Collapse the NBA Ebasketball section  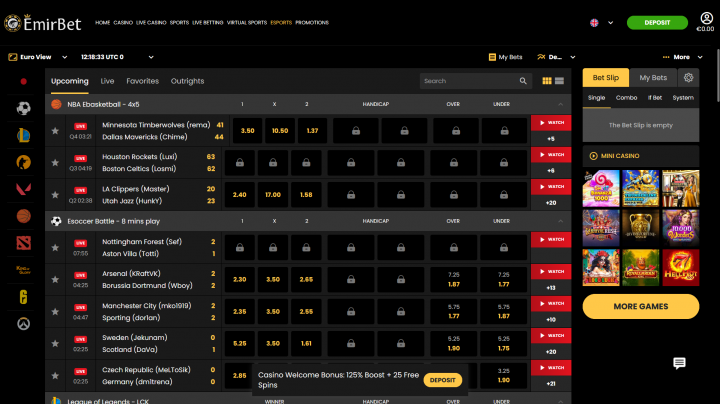(561, 104)
